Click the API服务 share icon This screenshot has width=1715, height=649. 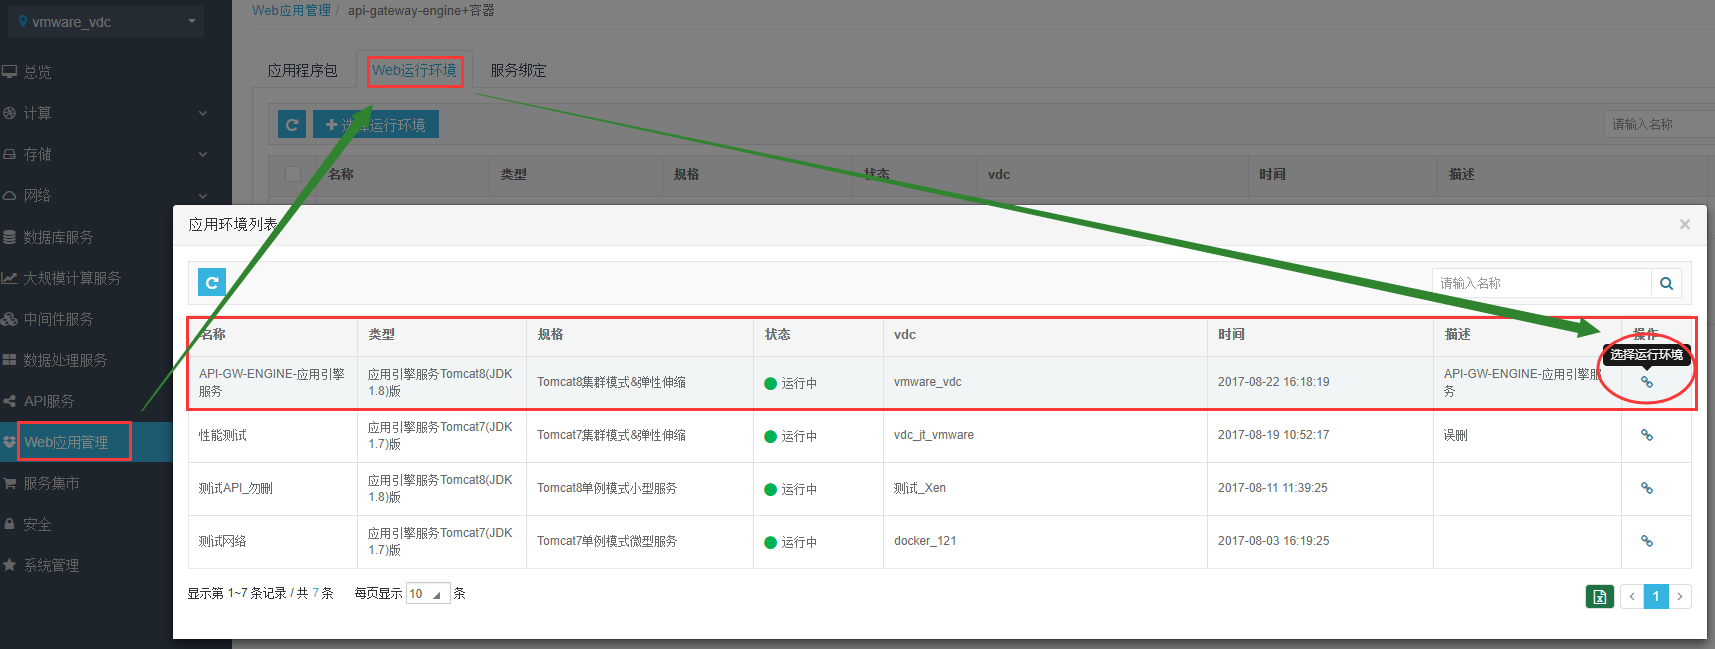pyautogui.click(x=9, y=401)
